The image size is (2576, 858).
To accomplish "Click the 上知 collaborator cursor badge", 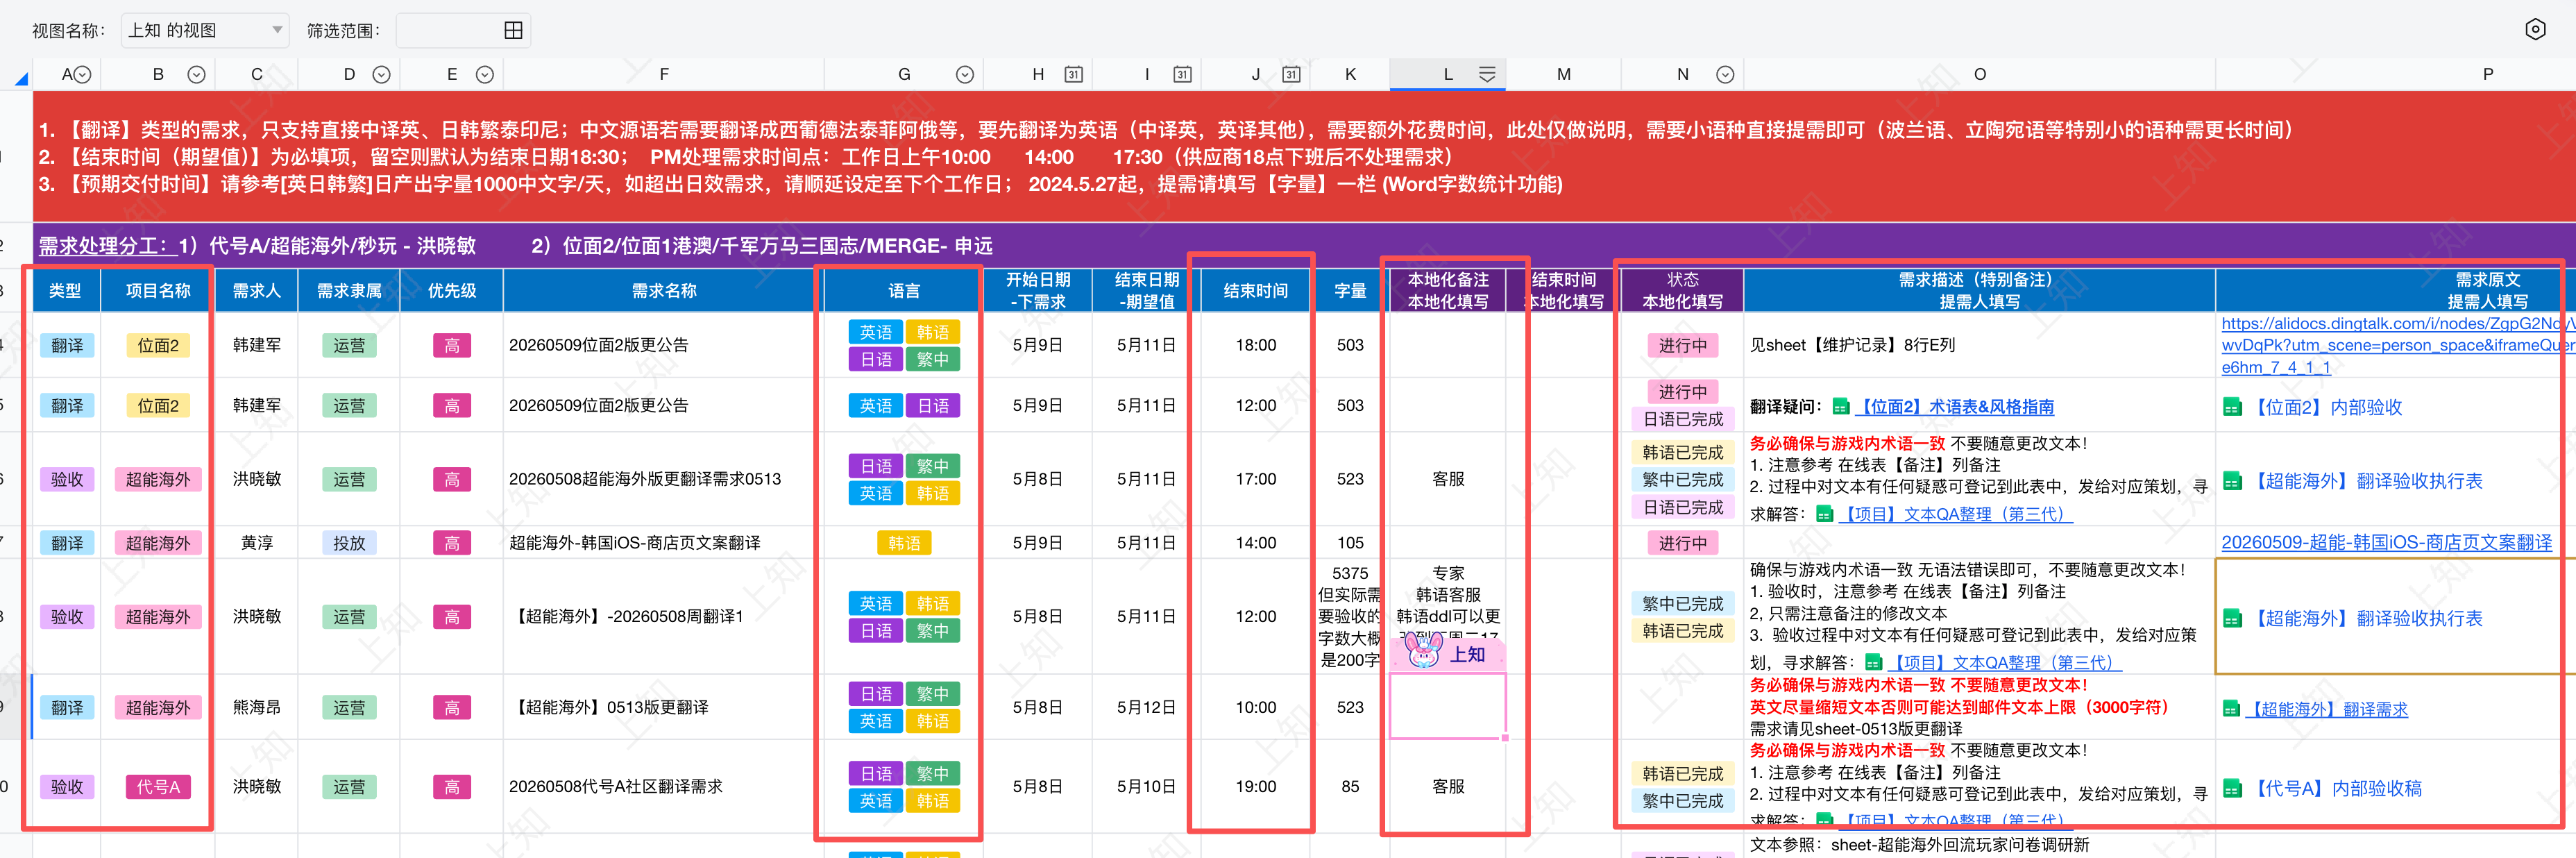I will 1448,654.
